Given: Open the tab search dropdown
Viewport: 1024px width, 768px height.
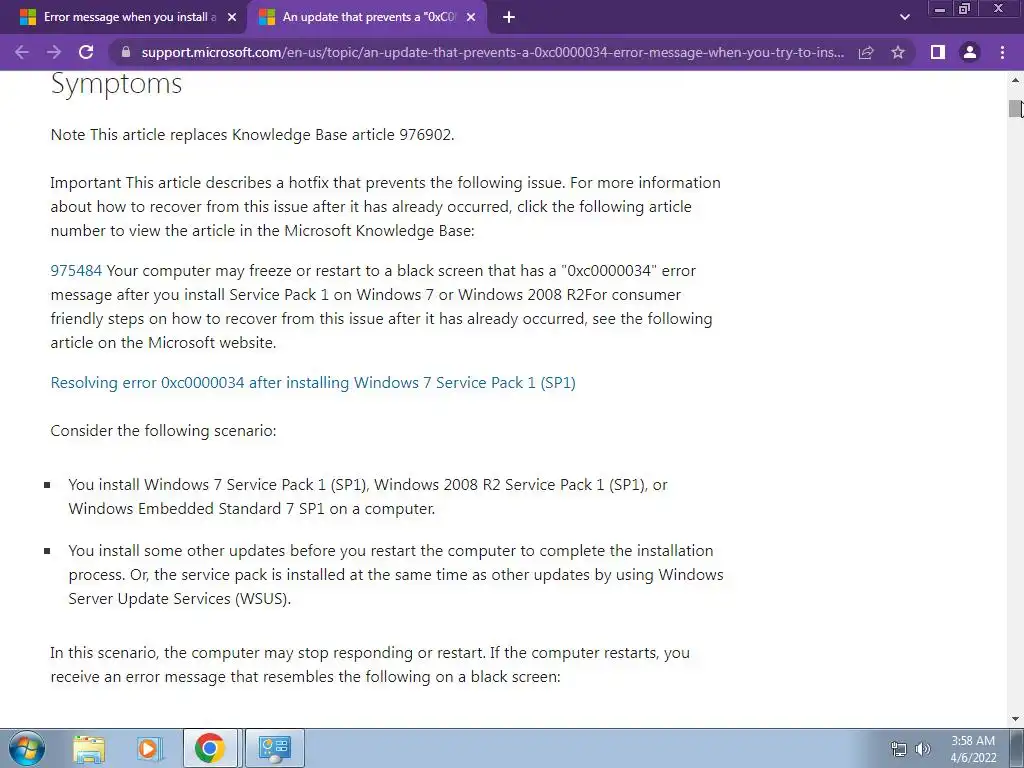Looking at the screenshot, I should [904, 18].
